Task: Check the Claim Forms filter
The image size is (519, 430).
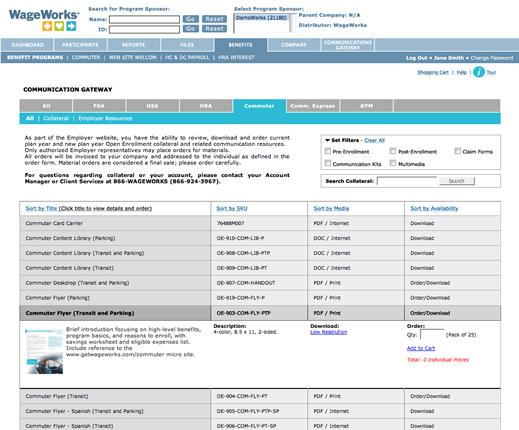Action: (458, 151)
